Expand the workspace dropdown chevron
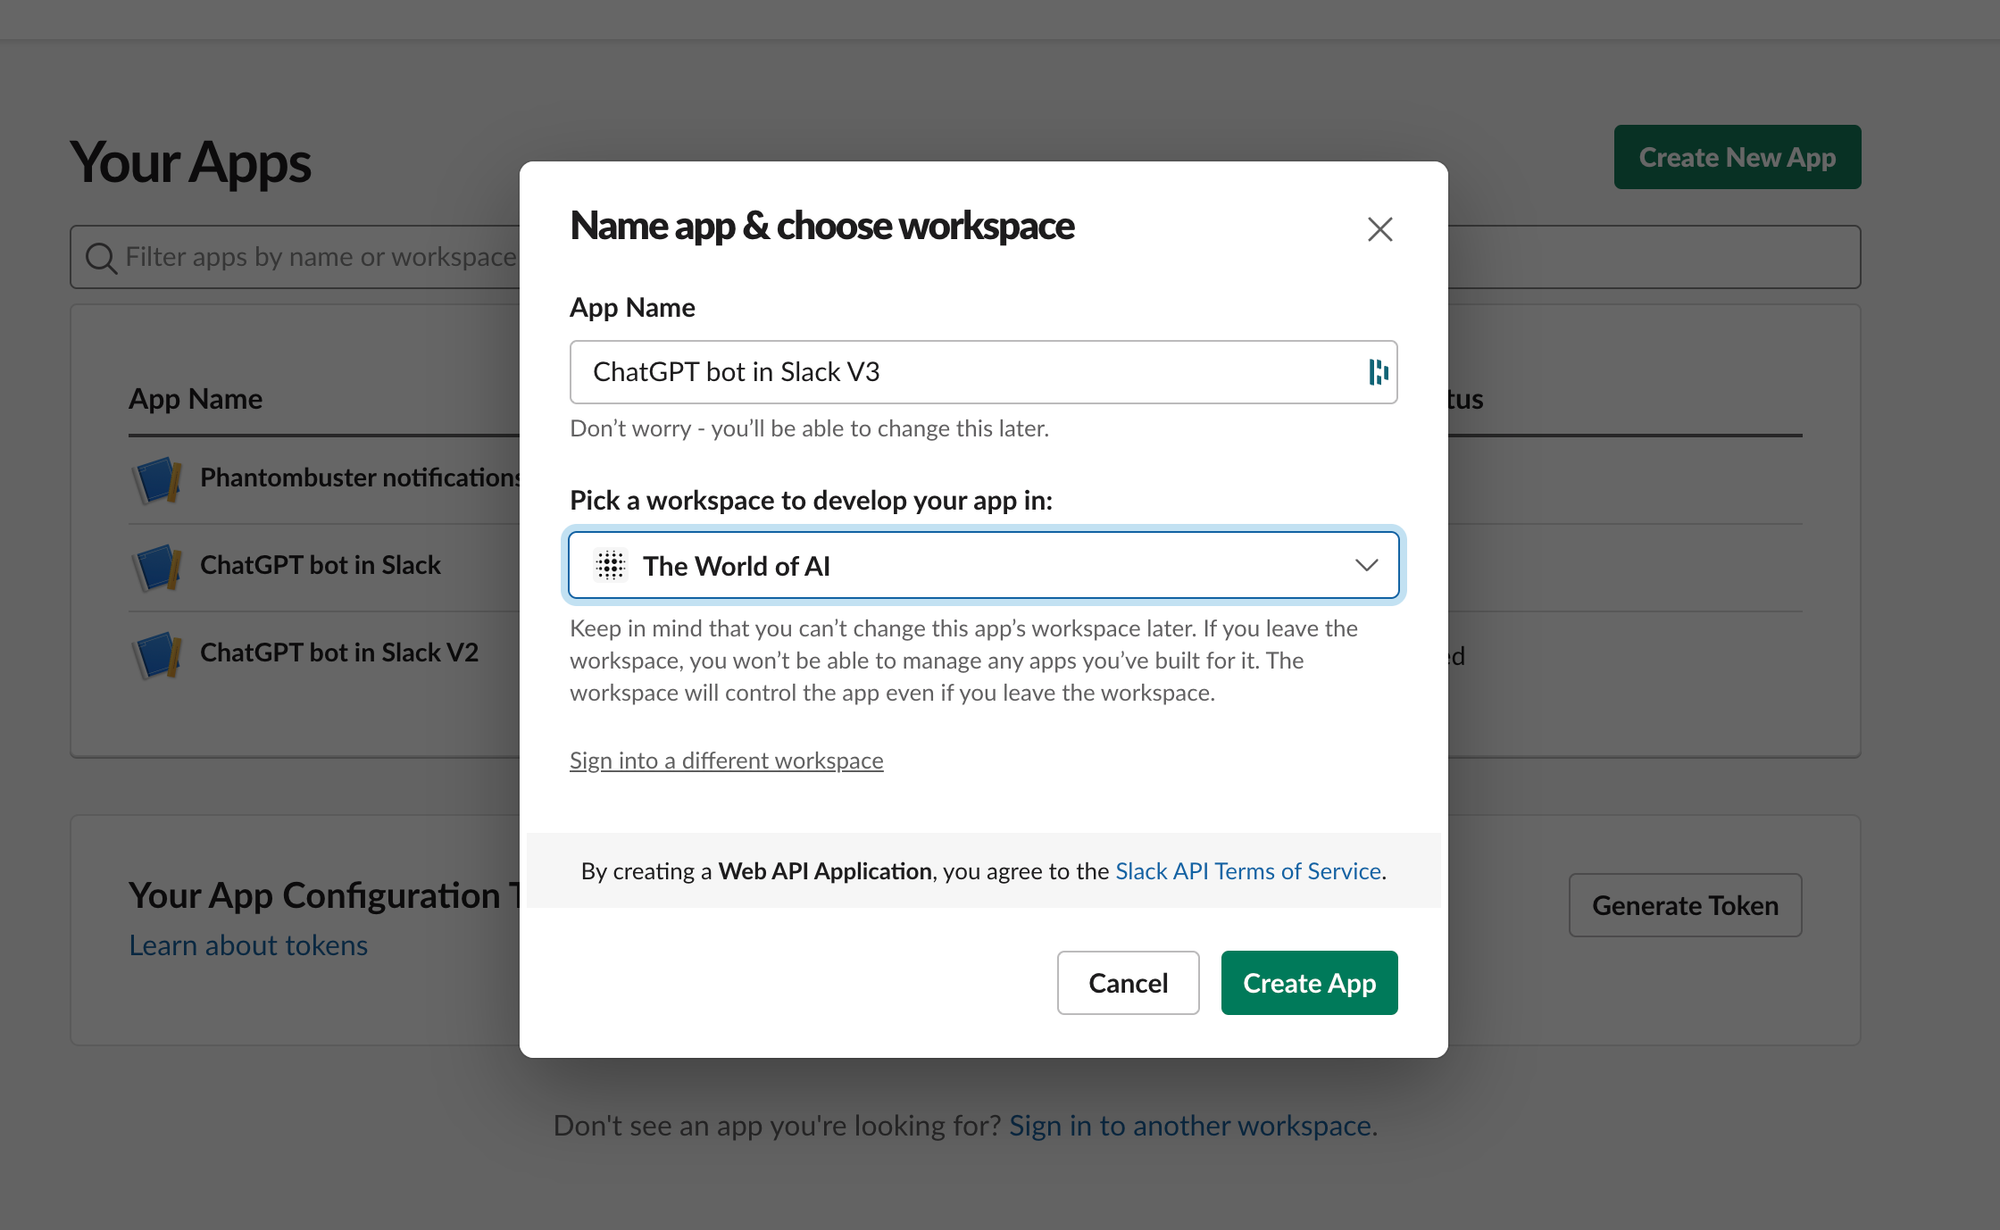Image resolution: width=2000 pixels, height=1230 pixels. (x=1366, y=565)
